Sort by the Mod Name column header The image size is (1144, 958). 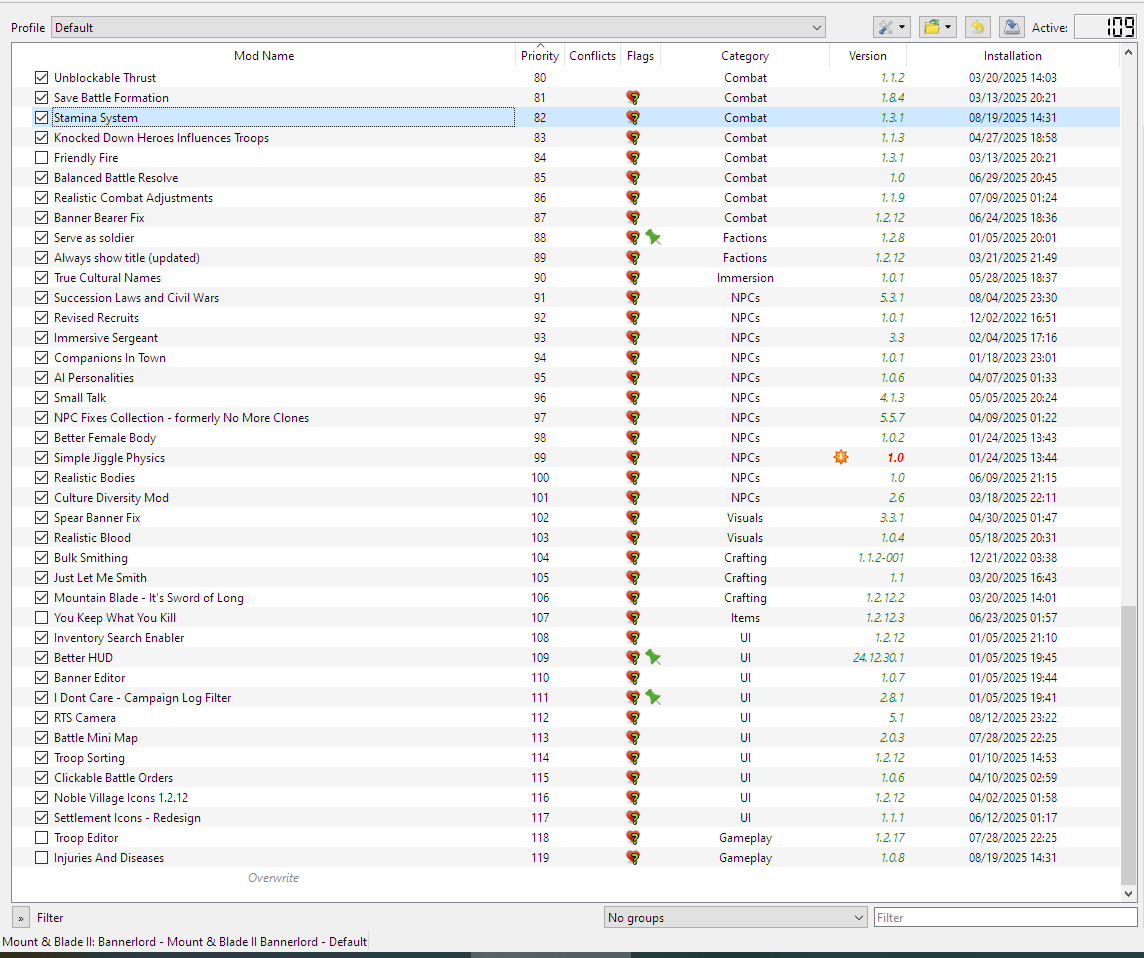tap(264, 55)
